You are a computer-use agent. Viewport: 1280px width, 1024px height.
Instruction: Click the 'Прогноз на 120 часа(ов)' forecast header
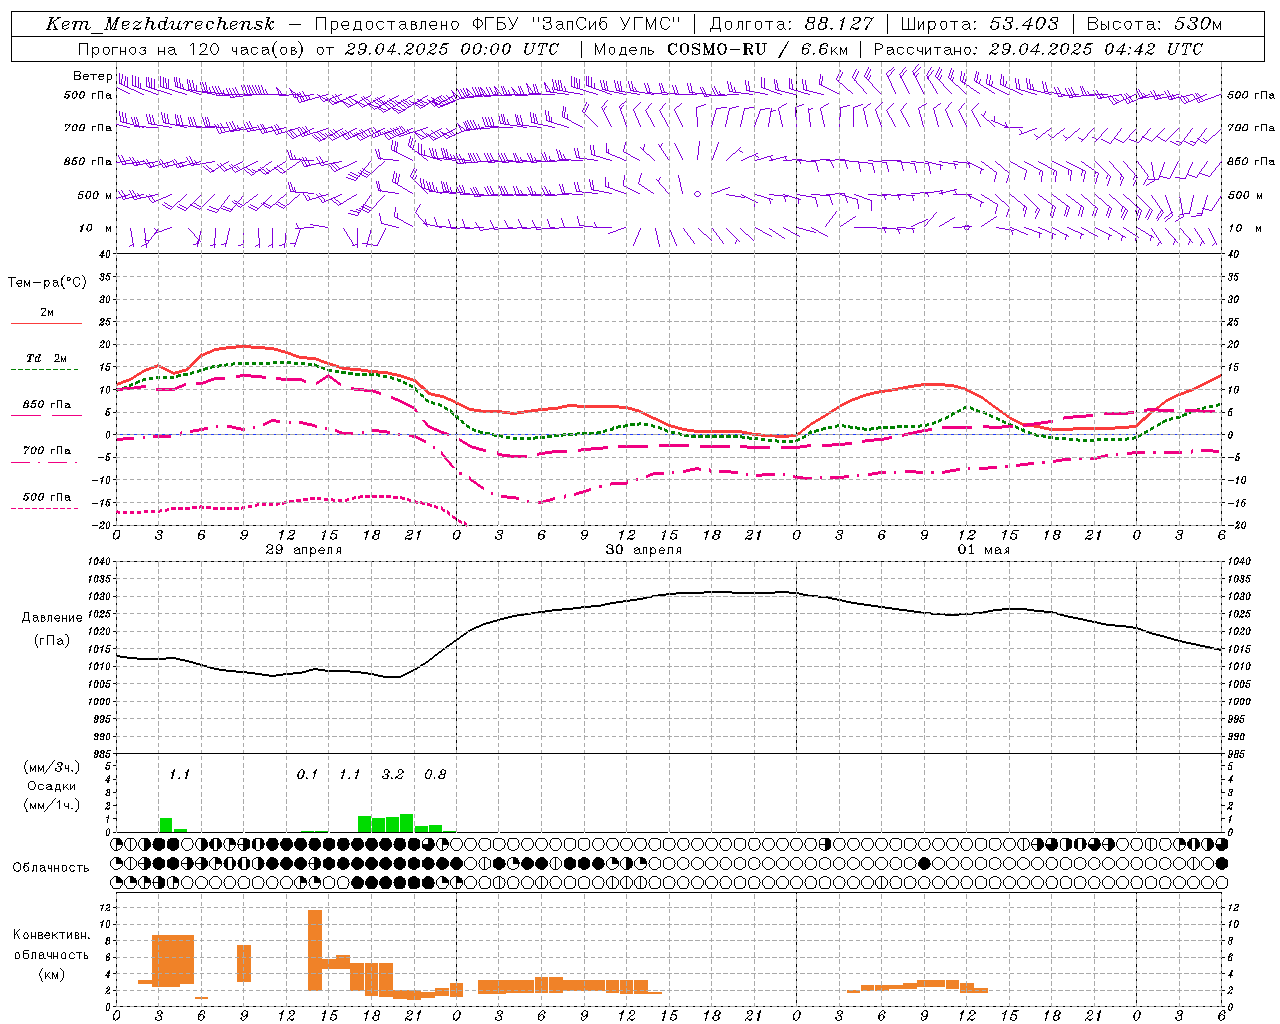tap(192, 49)
